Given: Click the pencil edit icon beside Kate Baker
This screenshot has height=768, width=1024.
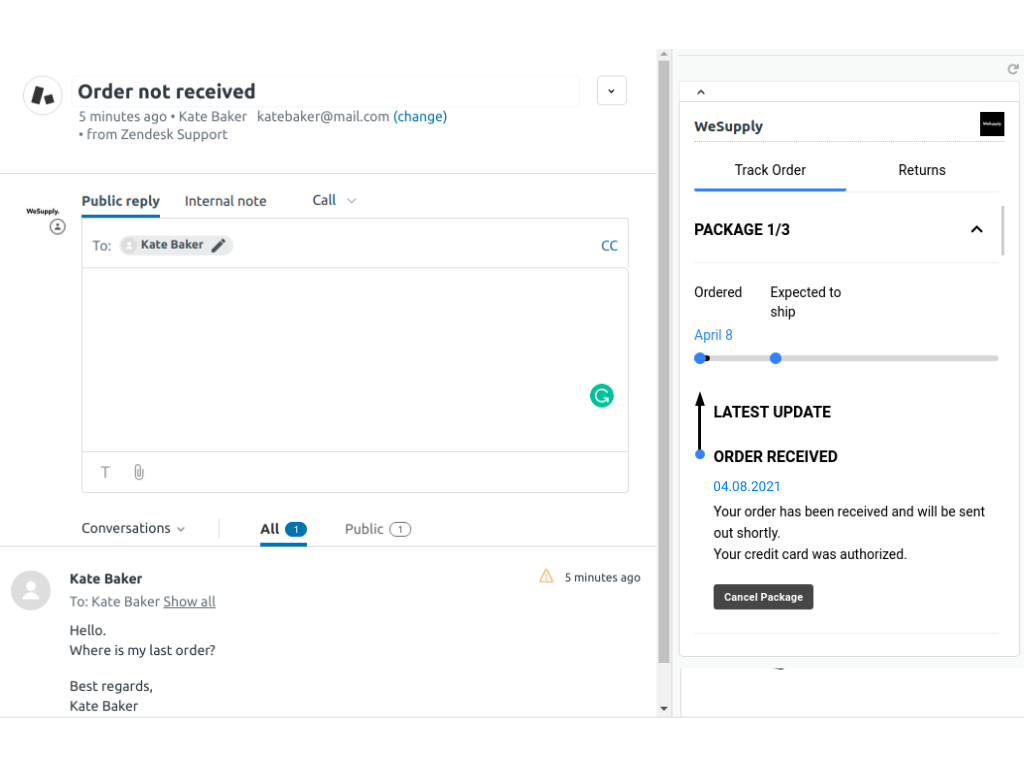Looking at the screenshot, I should point(219,245).
